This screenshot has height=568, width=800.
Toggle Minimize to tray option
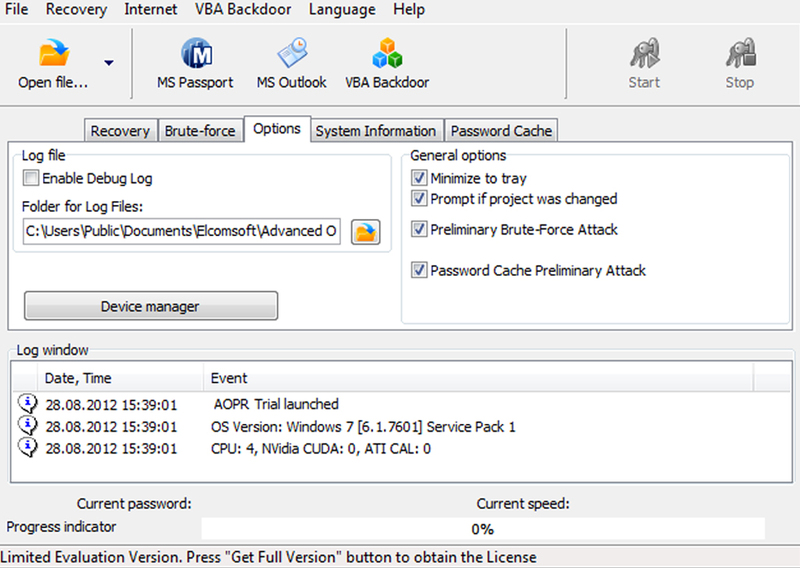coord(419,178)
